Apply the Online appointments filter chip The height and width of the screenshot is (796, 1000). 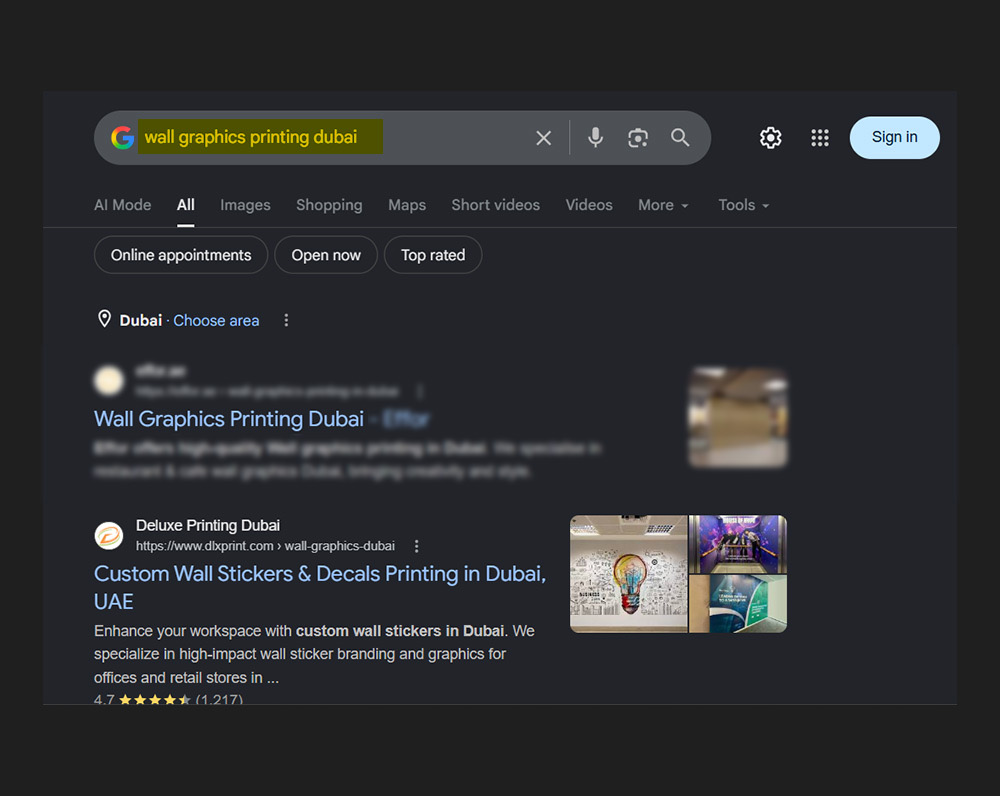pyautogui.click(x=181, y=255)
